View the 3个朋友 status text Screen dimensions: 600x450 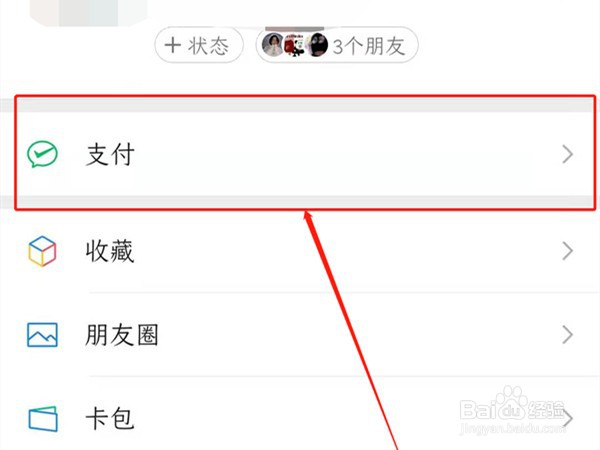368,46
